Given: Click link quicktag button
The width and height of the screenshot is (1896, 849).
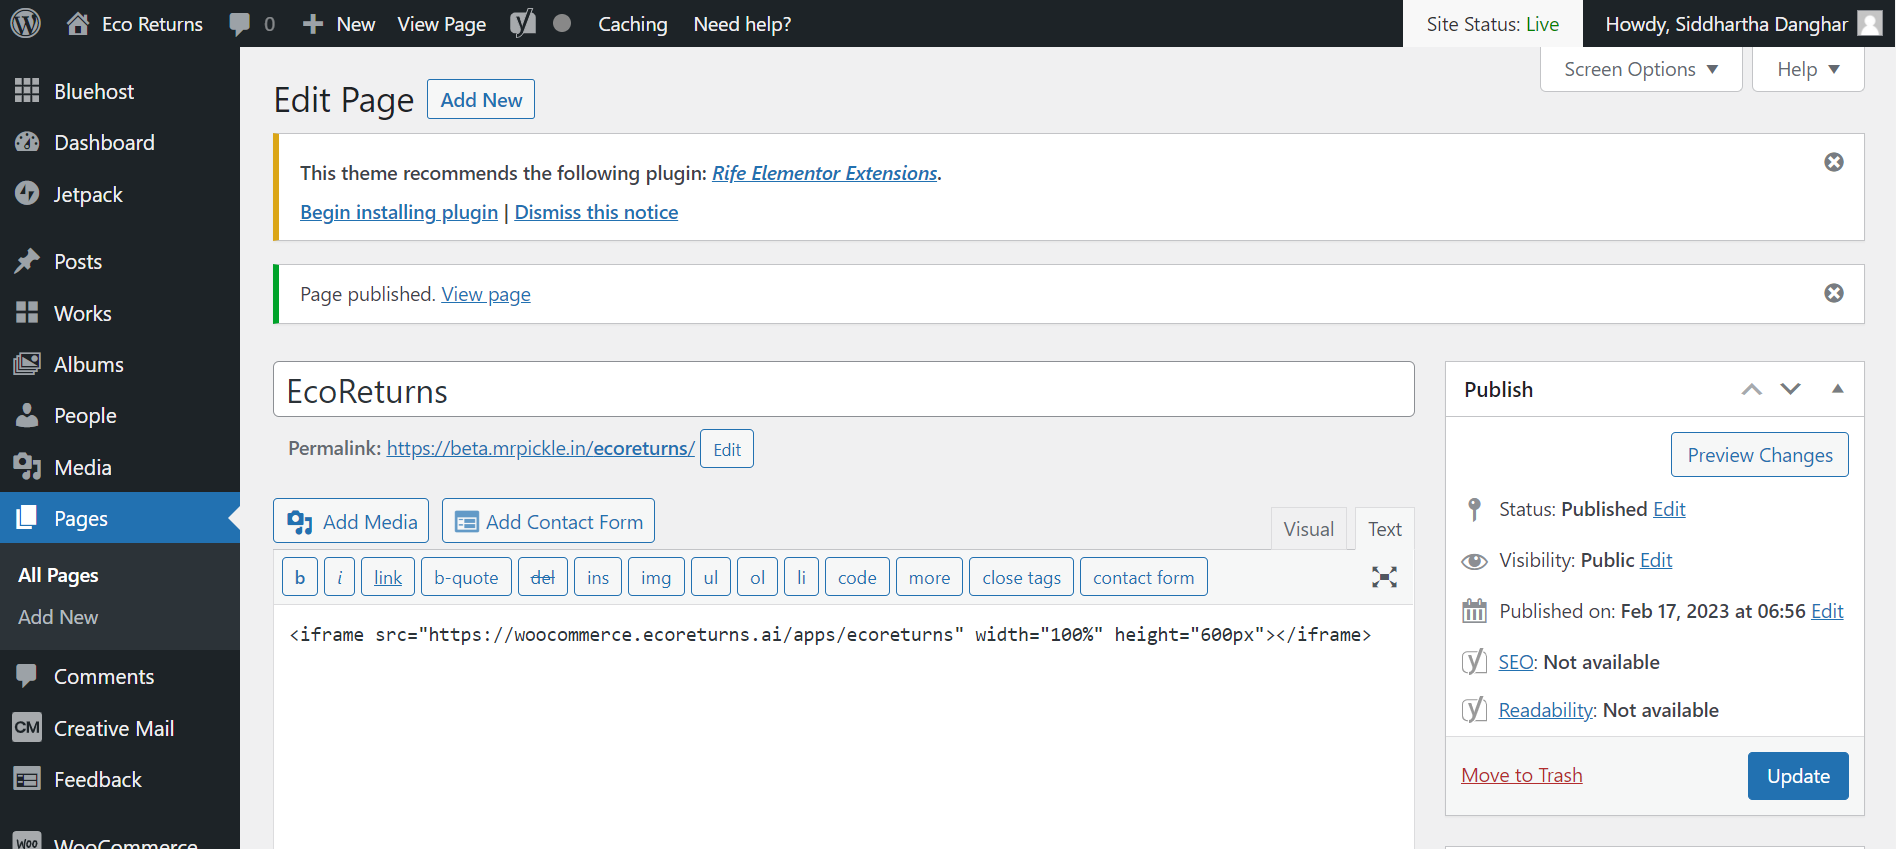Looking at the screenshot, I should click(x=388, y=577).
